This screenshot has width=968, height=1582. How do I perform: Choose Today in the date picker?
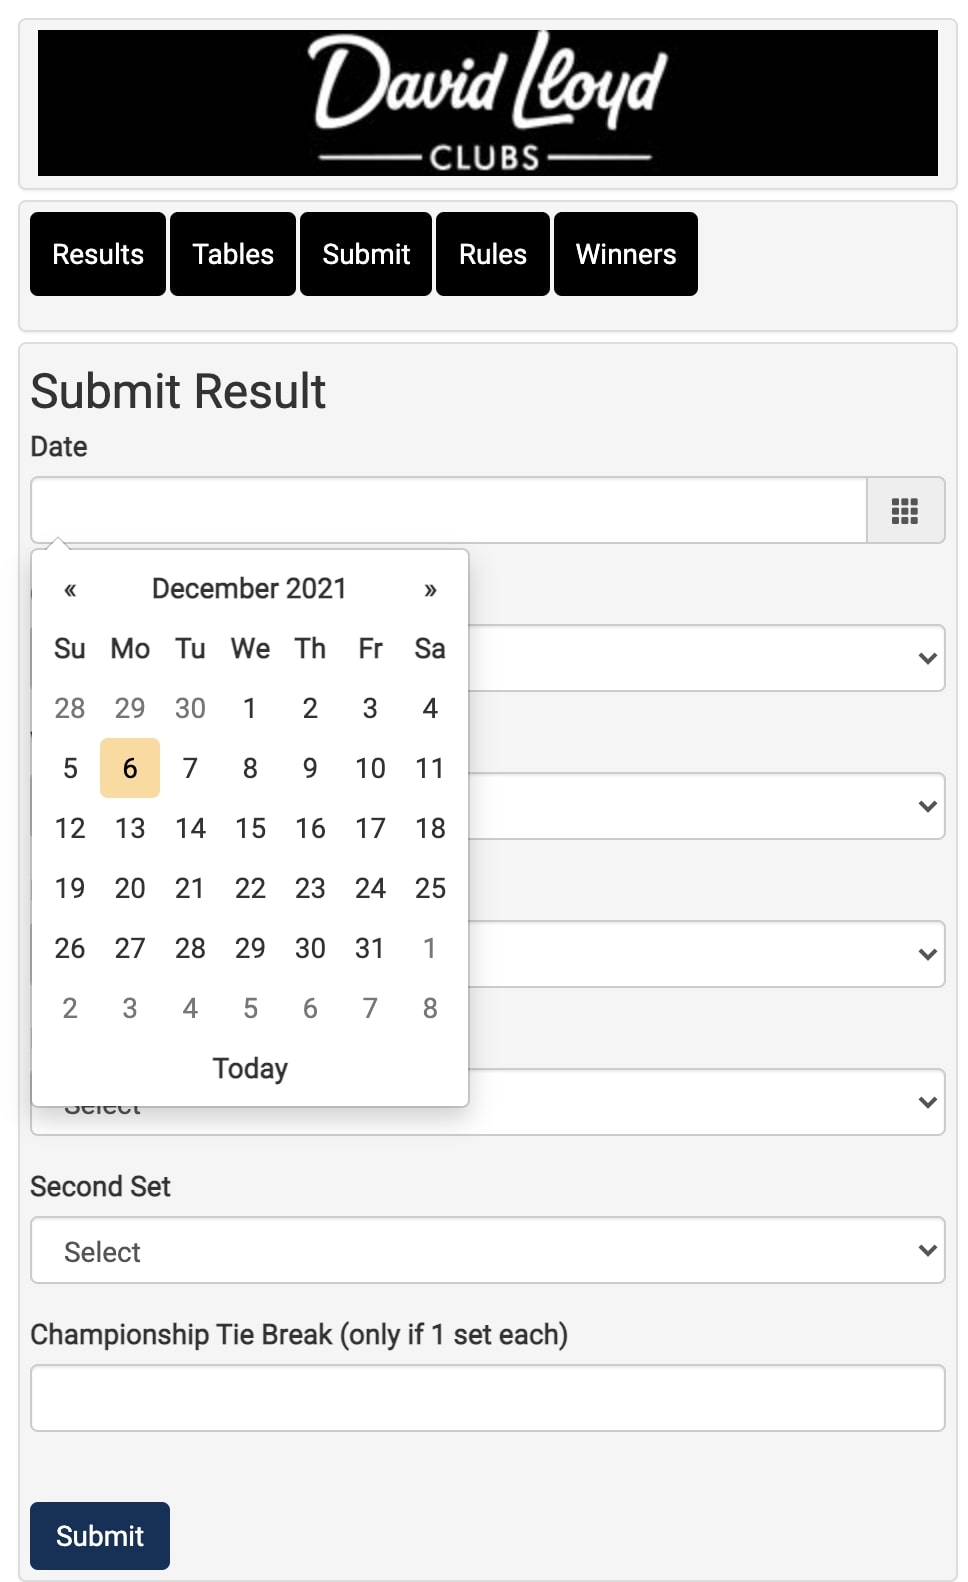(250, 1068)
